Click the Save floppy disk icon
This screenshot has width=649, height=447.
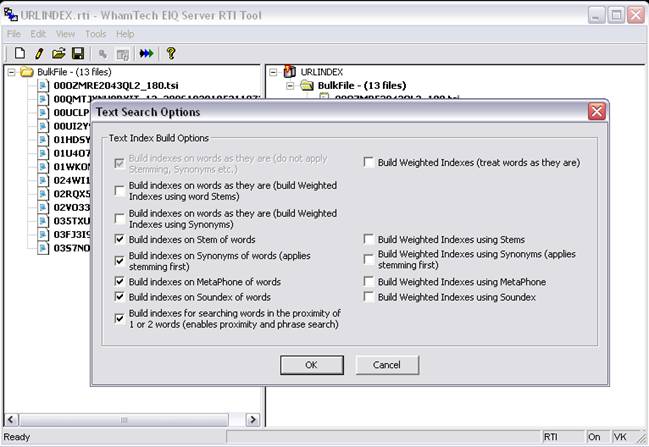78,53
